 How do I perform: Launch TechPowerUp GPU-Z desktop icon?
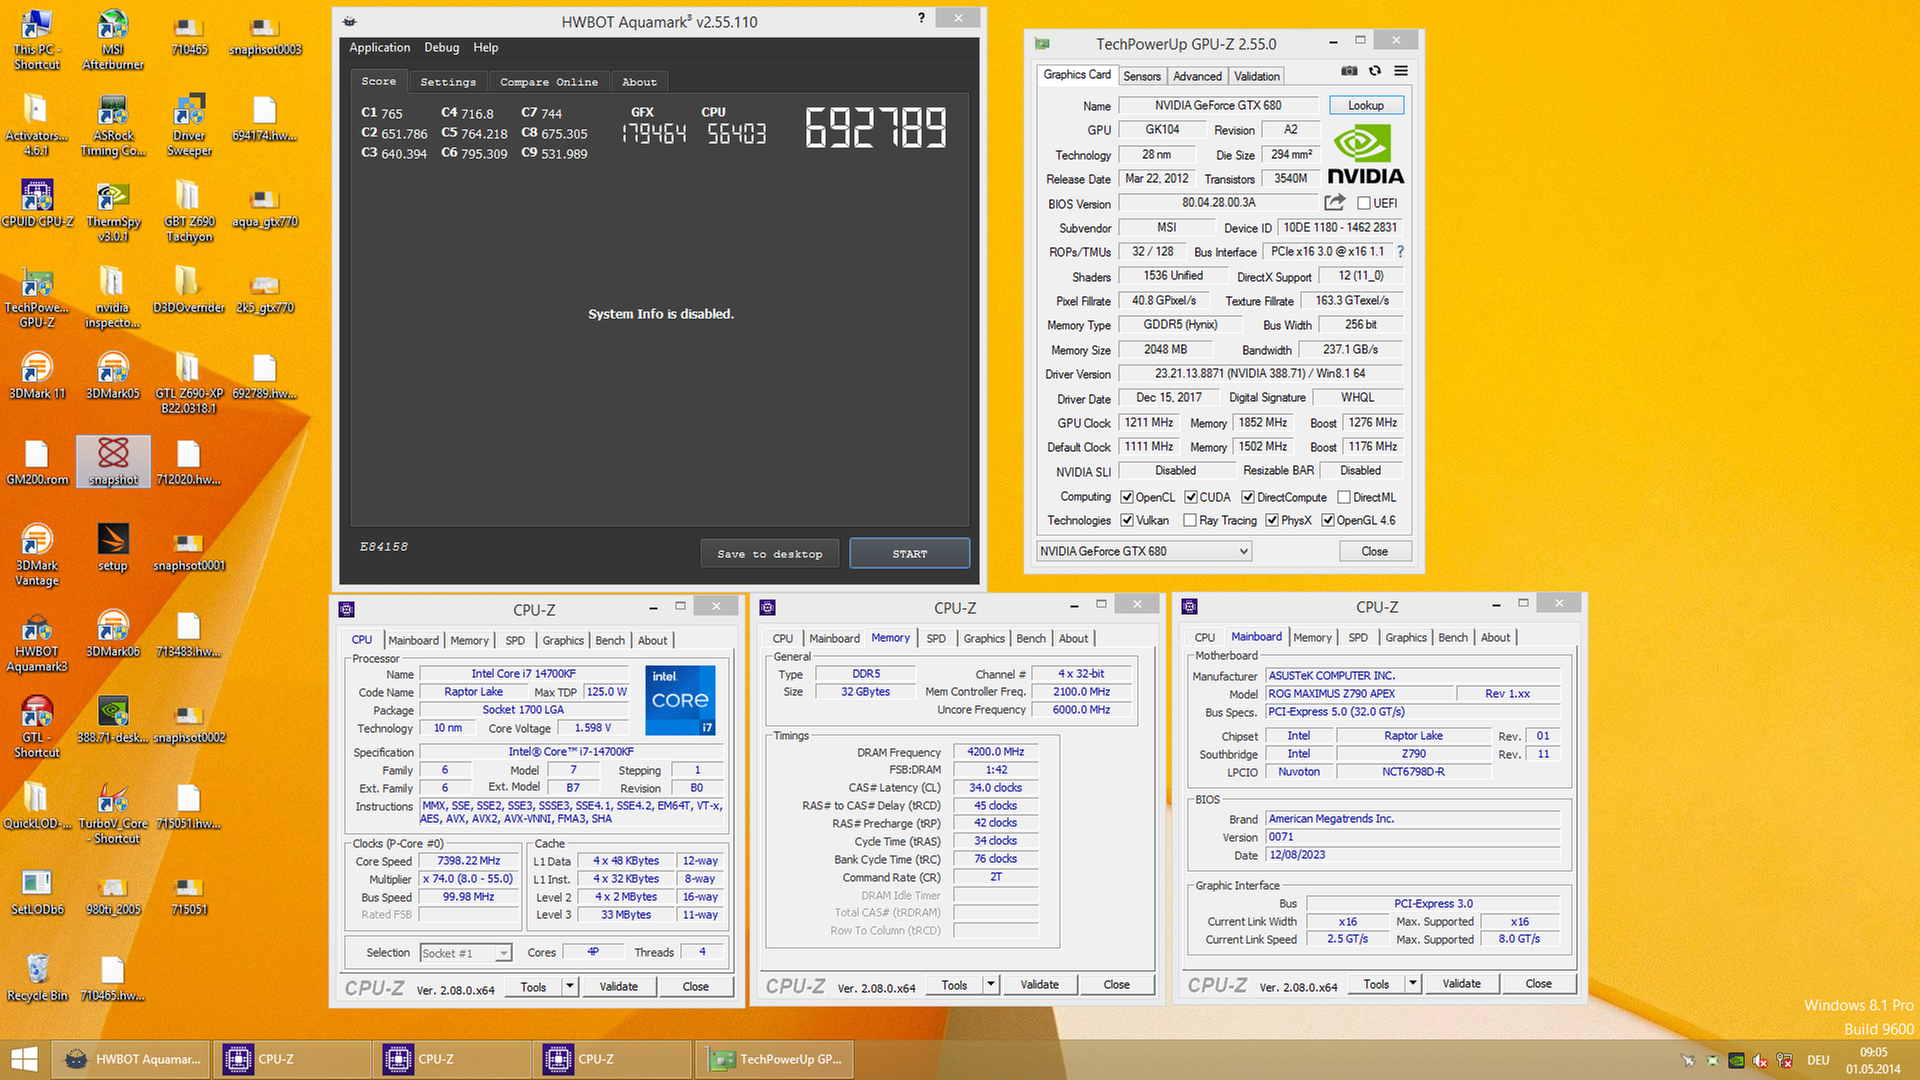[37, 298]
